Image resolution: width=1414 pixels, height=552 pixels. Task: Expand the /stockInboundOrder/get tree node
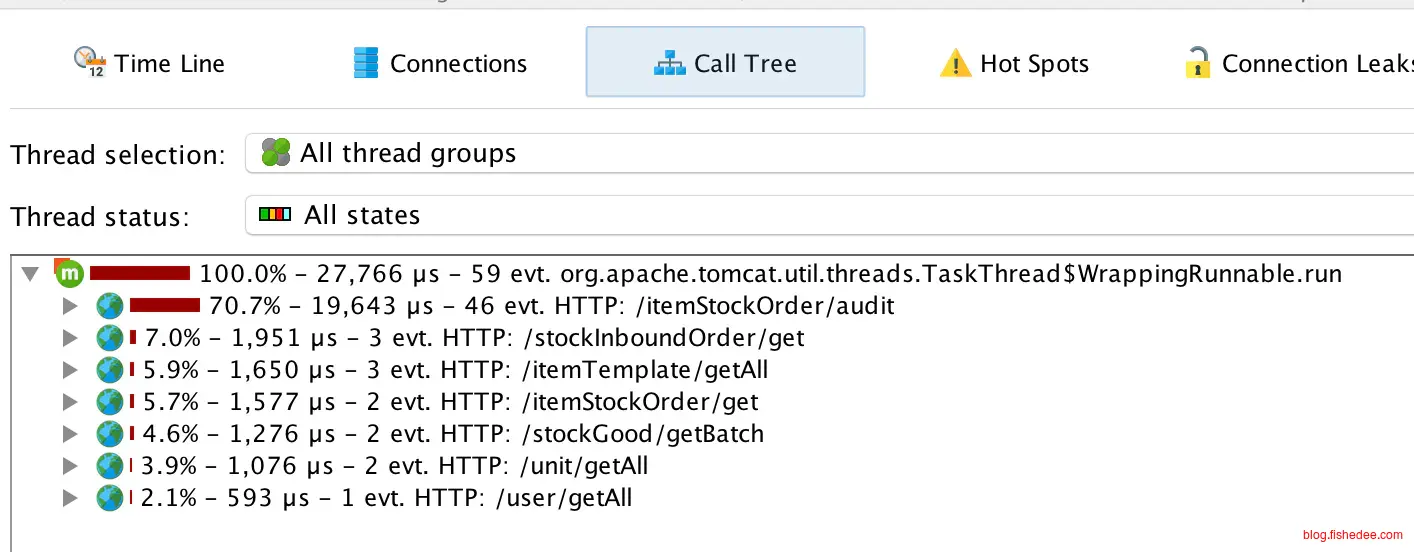[x=69, y=338]
